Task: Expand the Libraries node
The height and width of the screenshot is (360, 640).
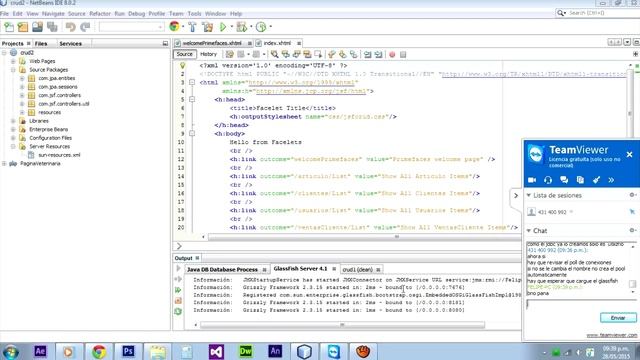Action: (x=13, y=121)
